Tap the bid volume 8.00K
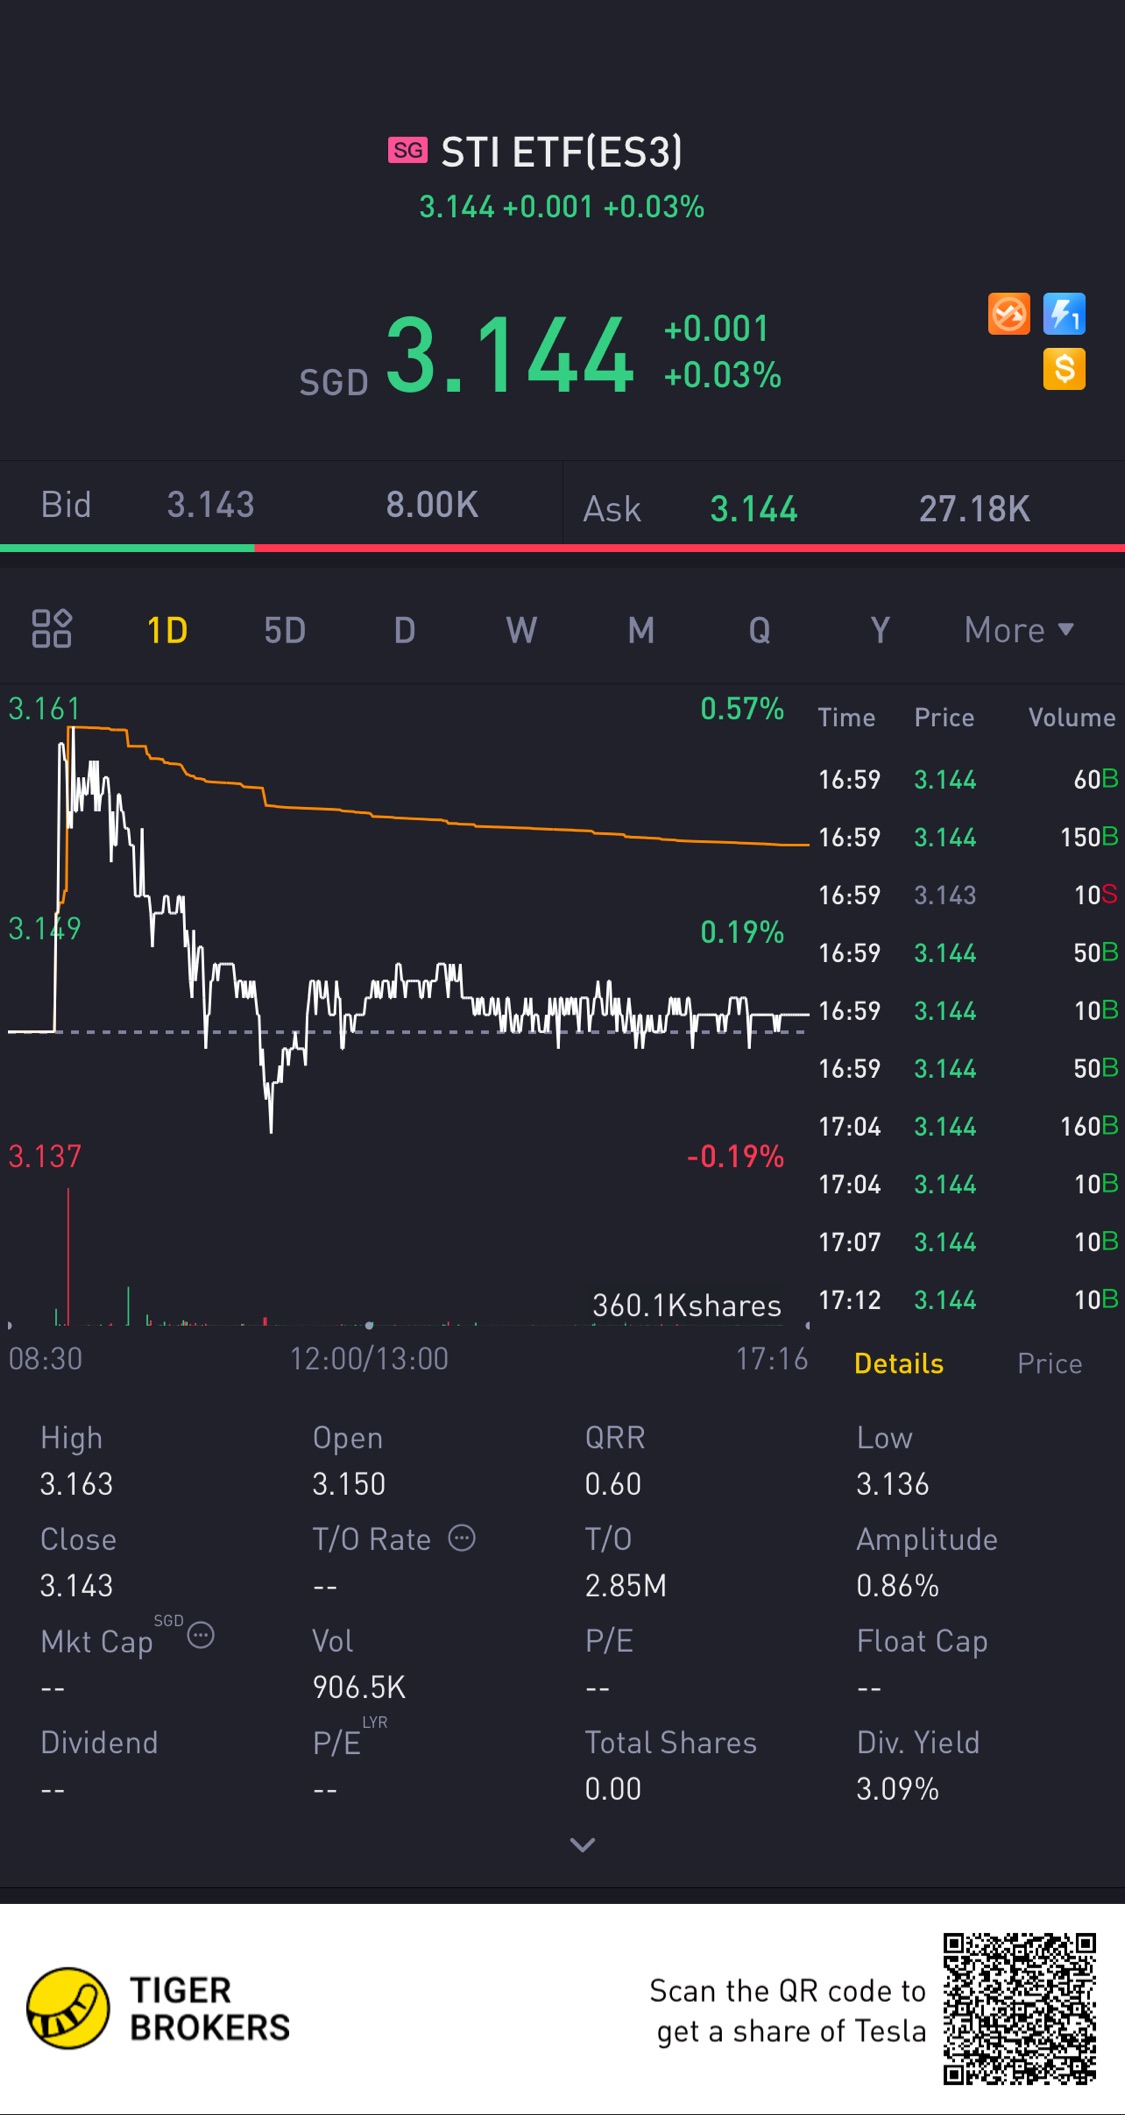This screenshot has height=2115, width=1125. pos(432,504)
